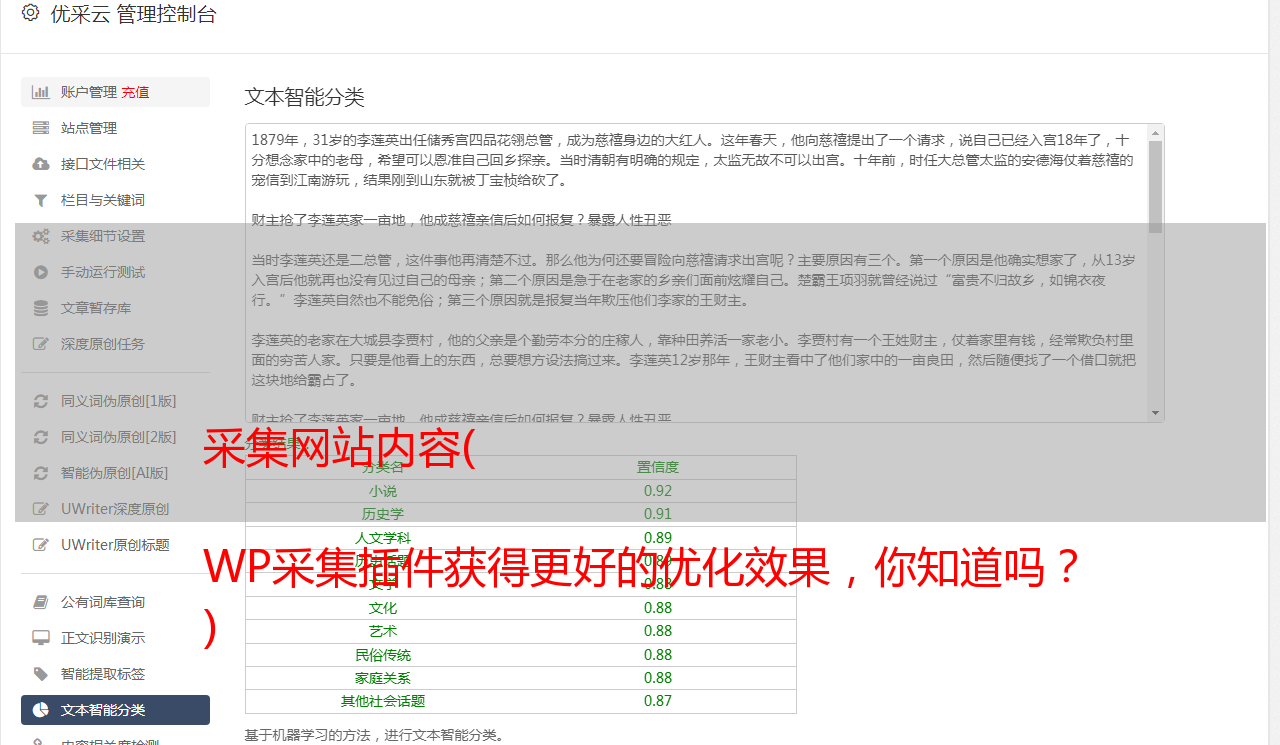This screenshot has height=745, width=1280.
Task: Click the text area scrollbar down arrow
Action: [x=1156, y=413]
